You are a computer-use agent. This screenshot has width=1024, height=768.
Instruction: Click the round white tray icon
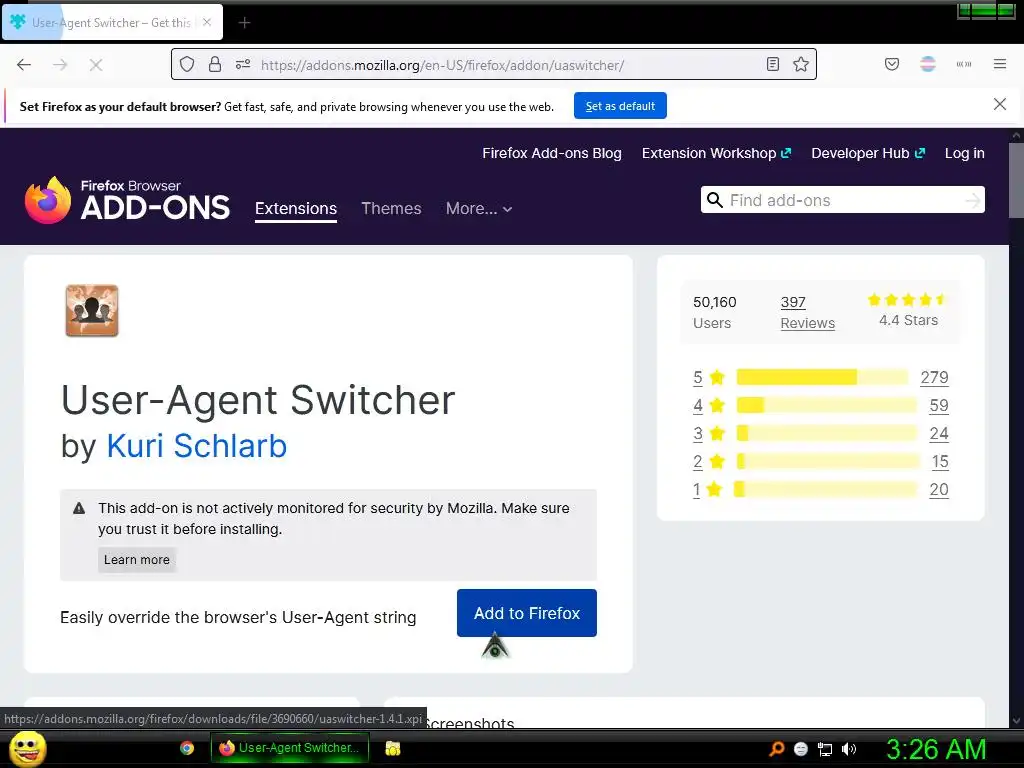pos(801,749)
